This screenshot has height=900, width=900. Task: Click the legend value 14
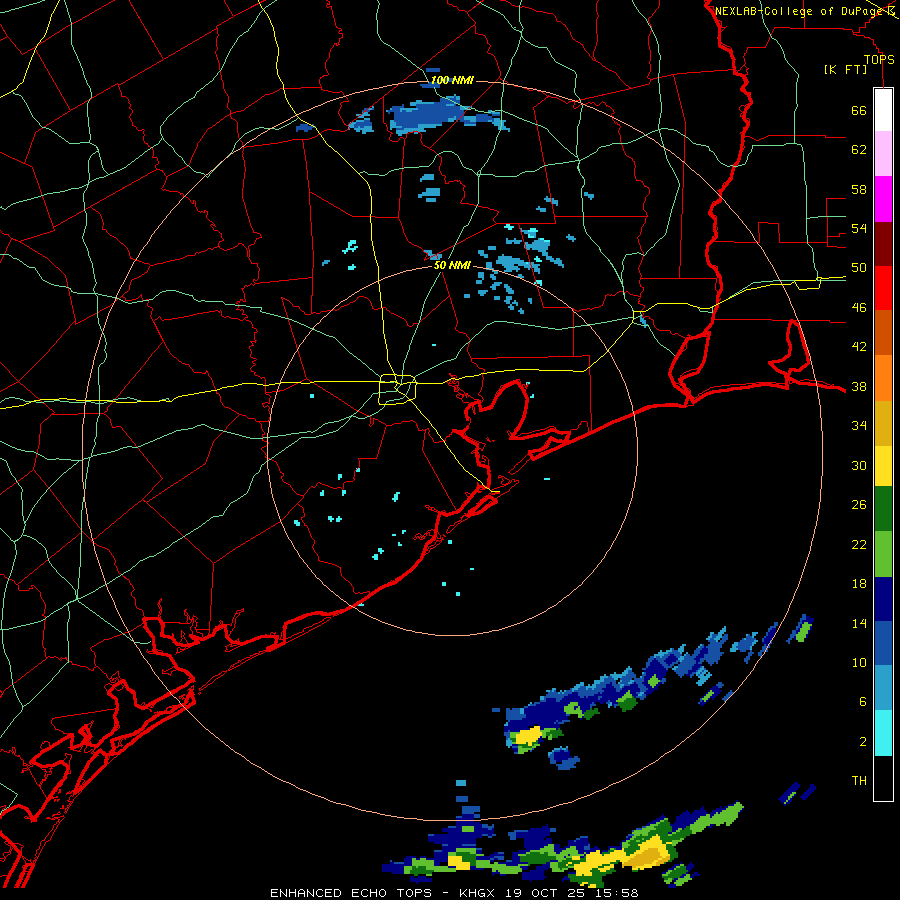point(859,623)
